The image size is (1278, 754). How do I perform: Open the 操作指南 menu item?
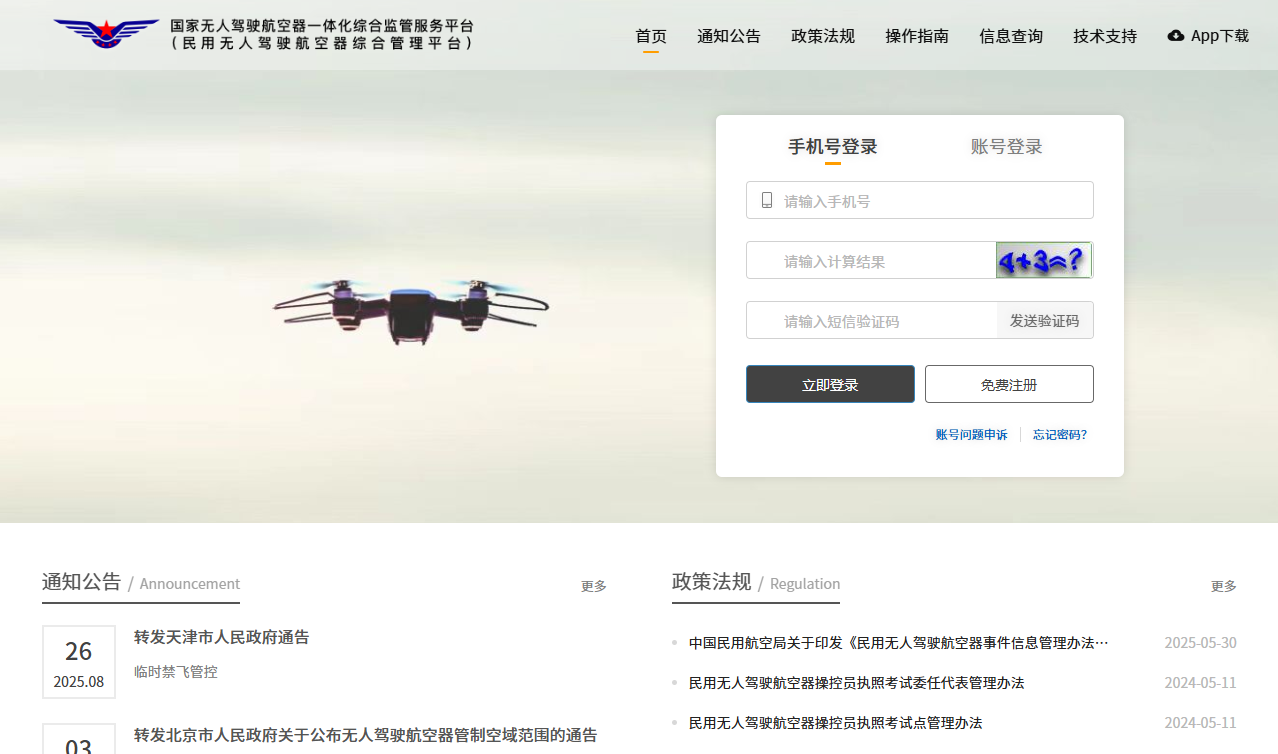coord(916,36)
